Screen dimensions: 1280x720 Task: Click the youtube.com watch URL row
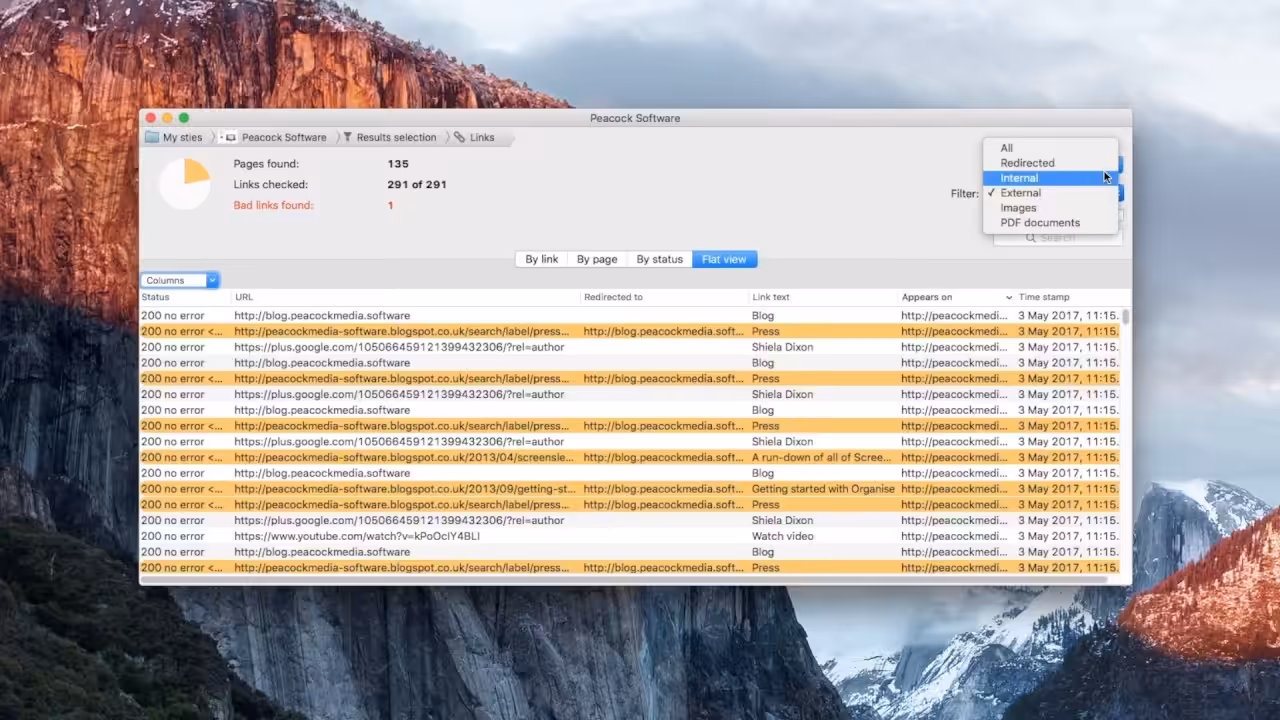[357, 536]
